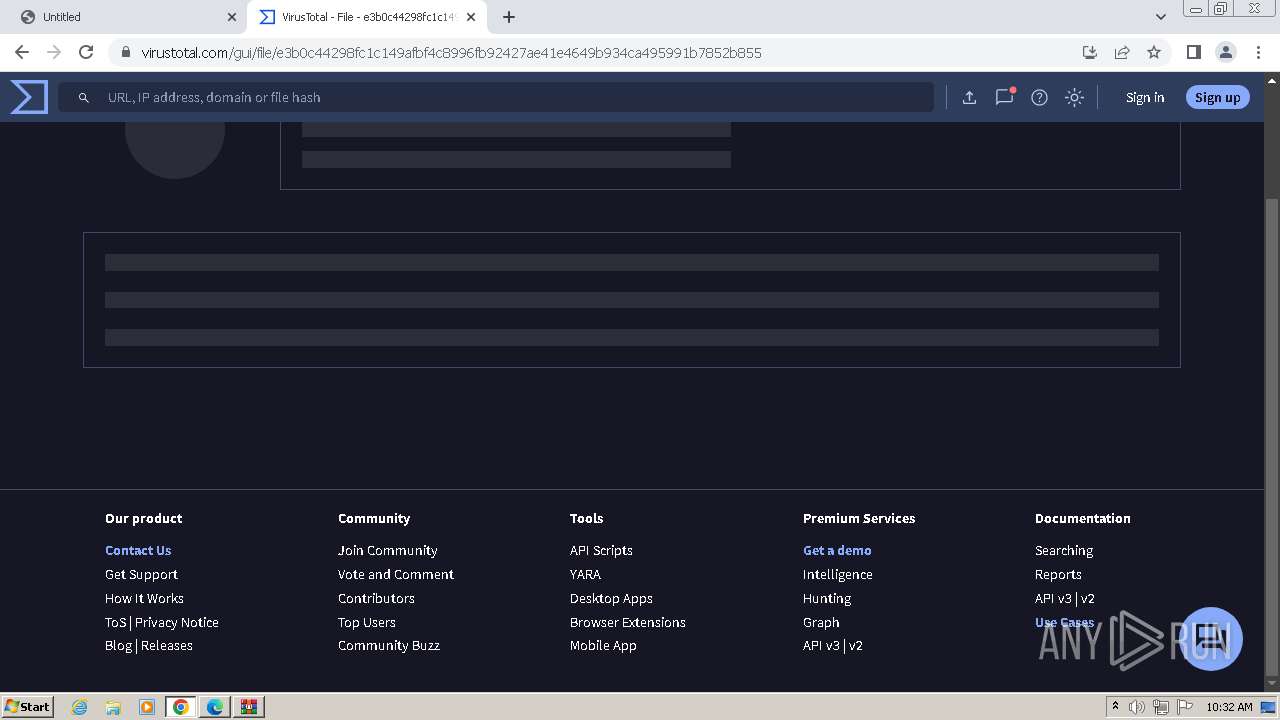Click the install app icon in address bar
This screenshot has height=720, width=1280.
1090,52
